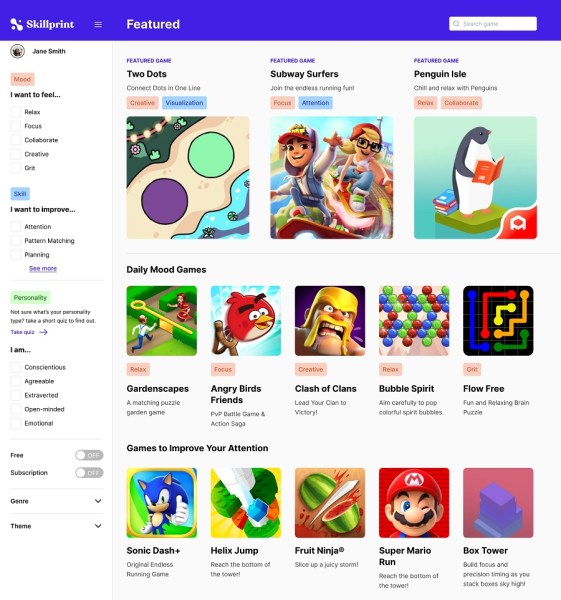Open the Clash of Clans game icon
The width and height of the screenshot is (561, 600).
pos(330,321)
